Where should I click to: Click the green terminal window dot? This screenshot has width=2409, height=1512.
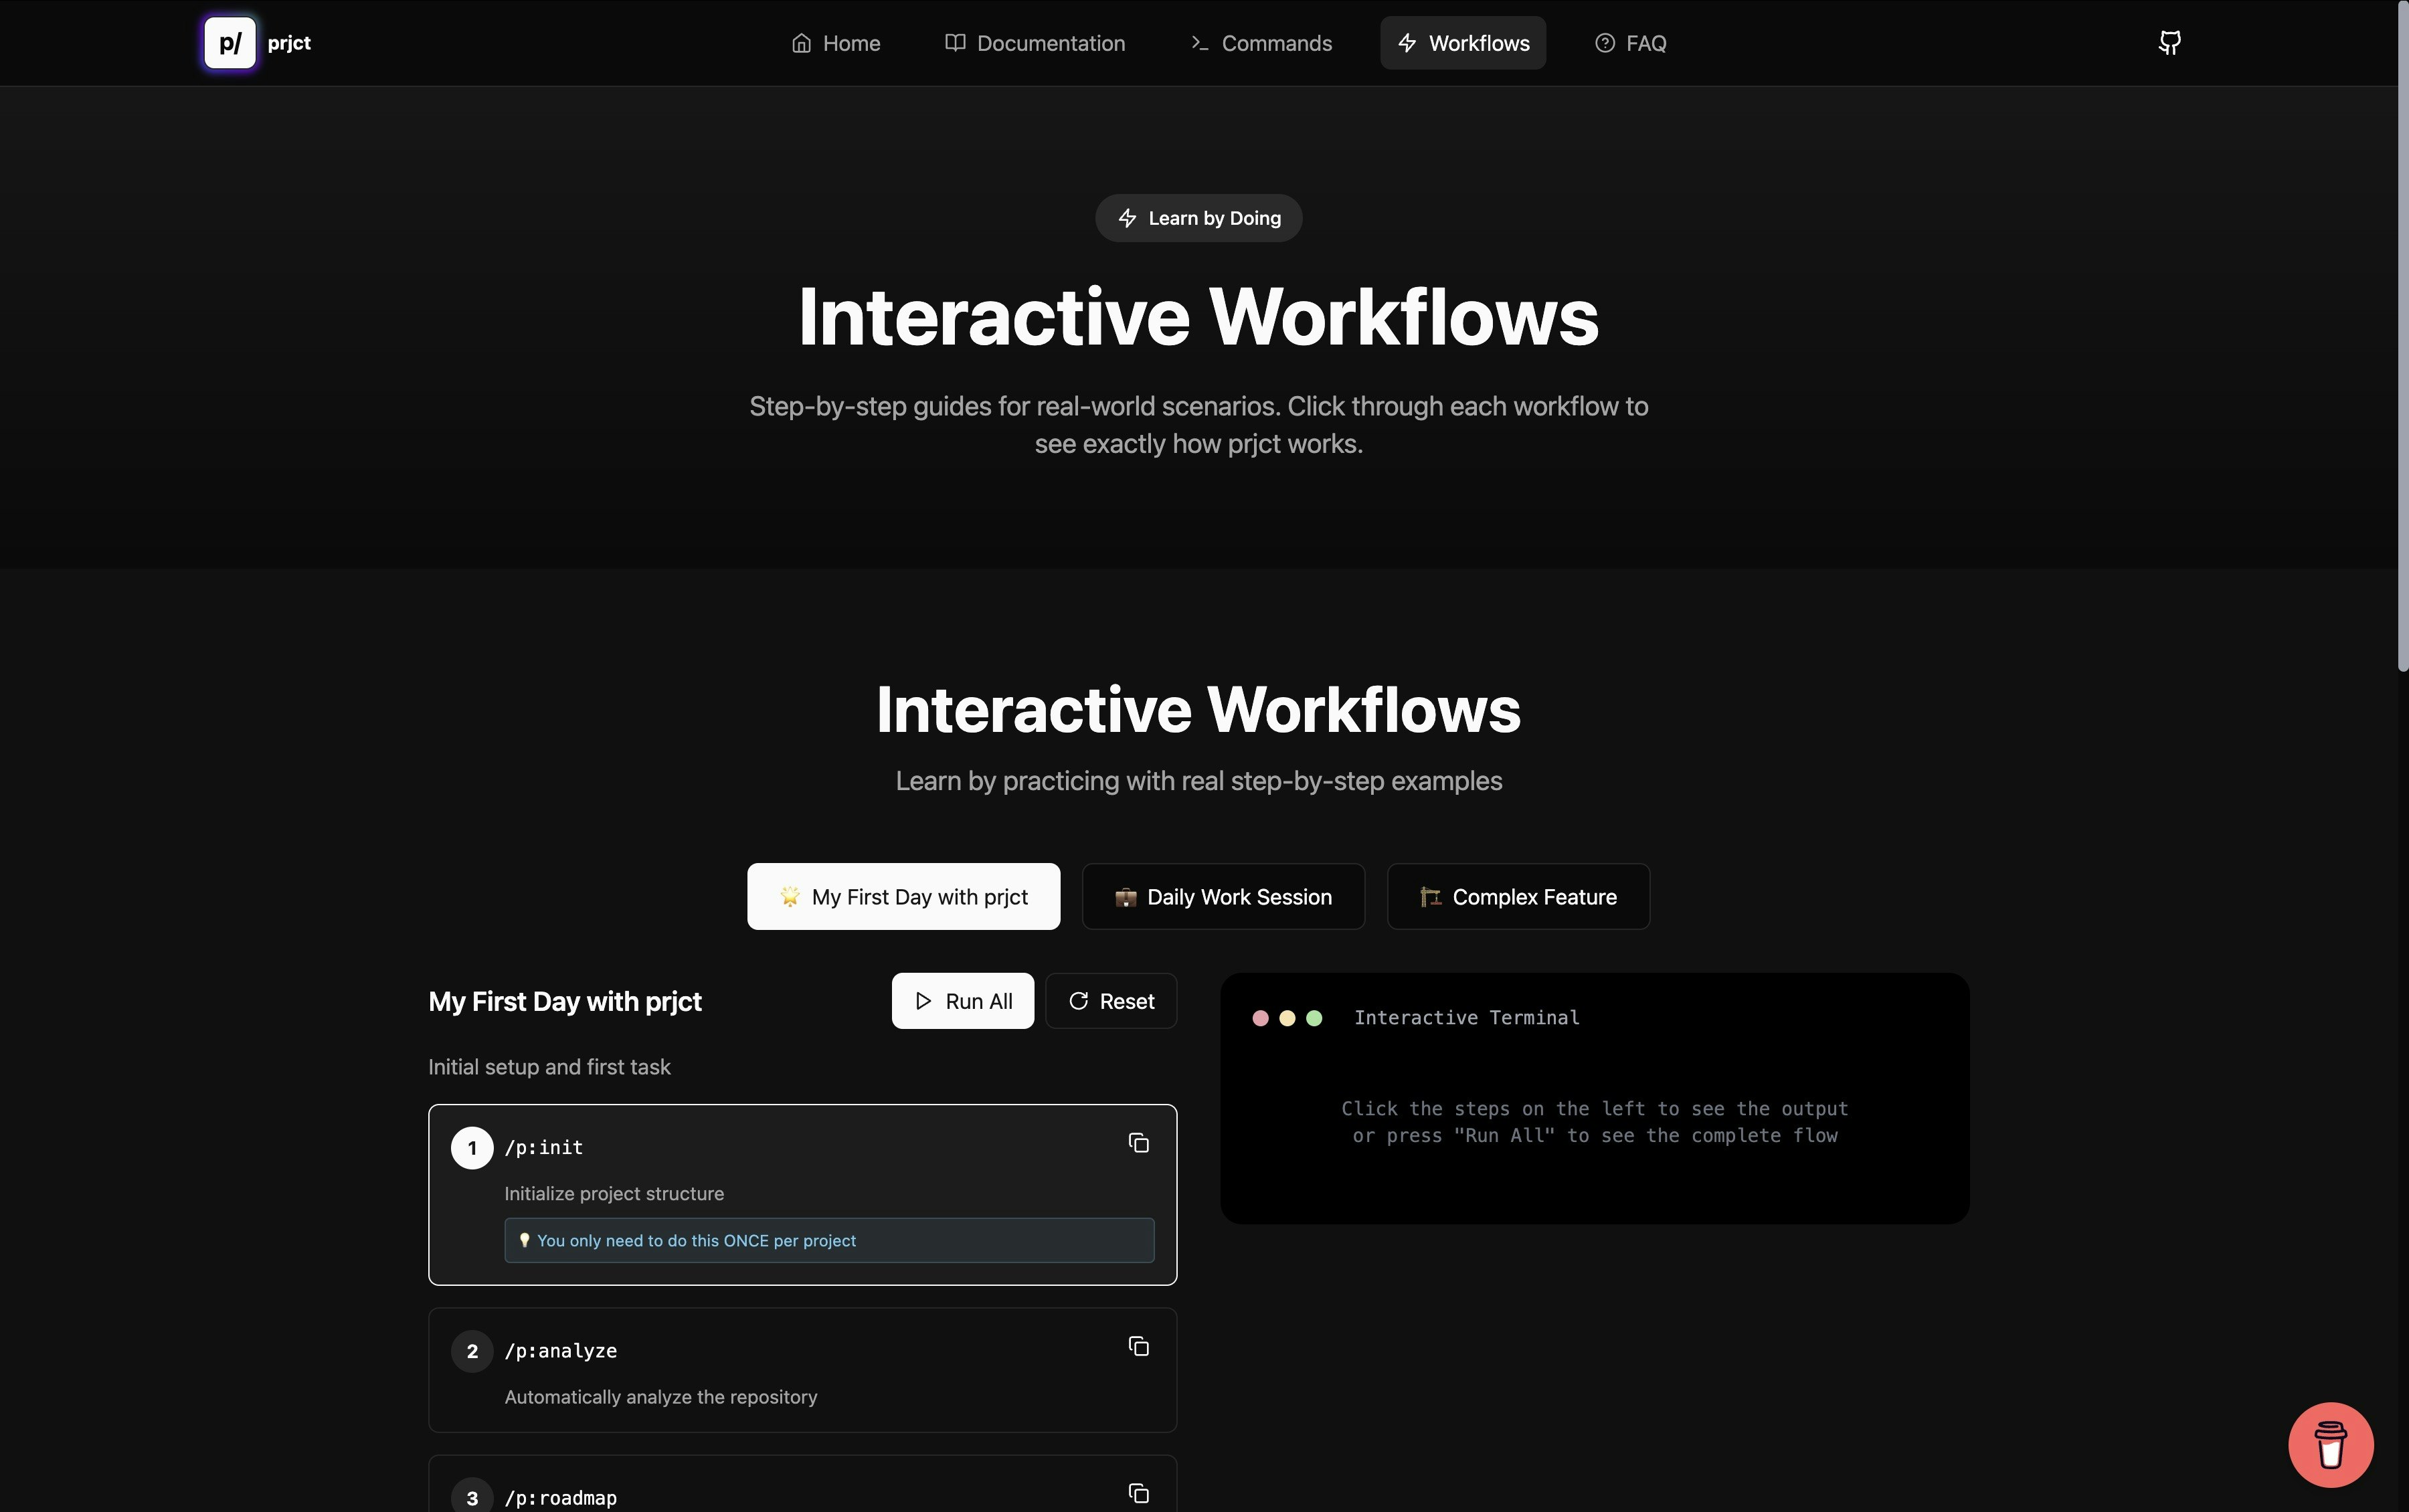click(x=1314, y=1018)
